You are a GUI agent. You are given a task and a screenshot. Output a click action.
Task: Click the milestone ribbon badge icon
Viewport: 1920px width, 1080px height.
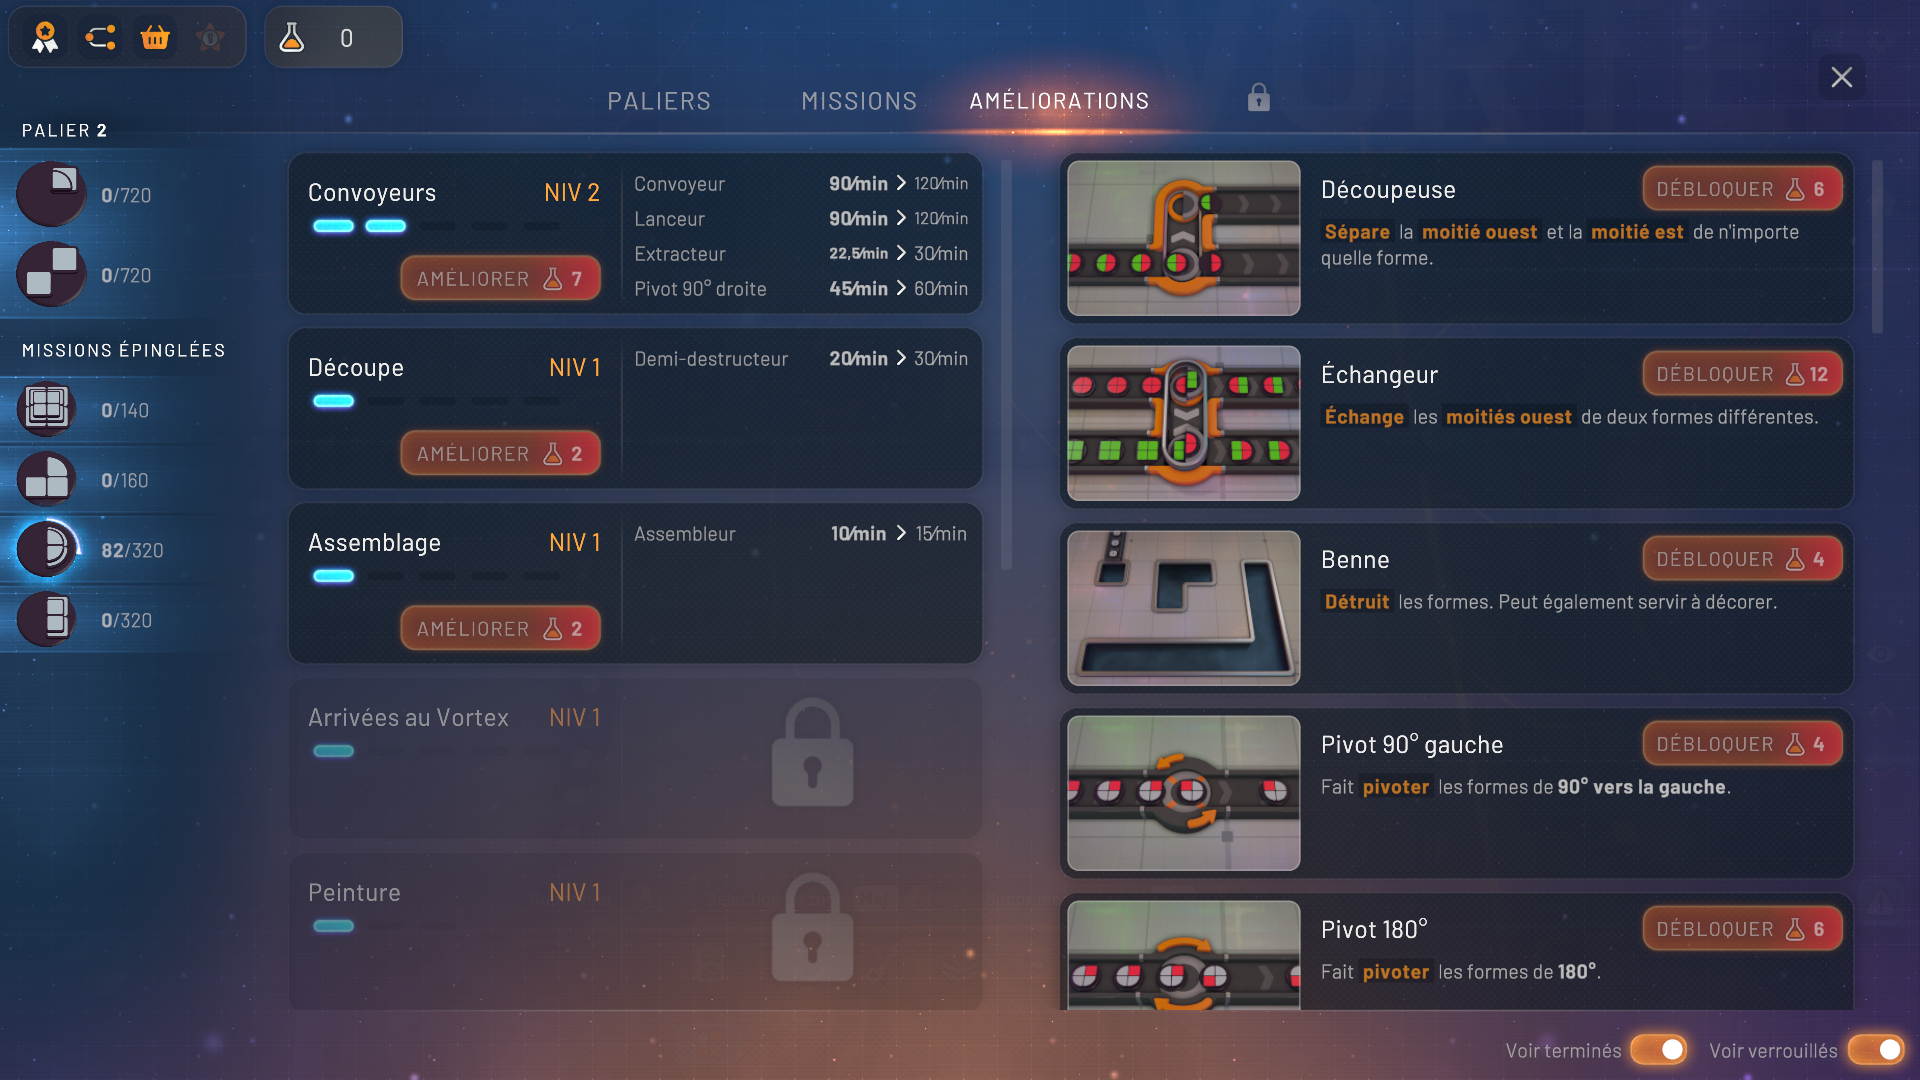pyautogui.click(x=45, y=38)
